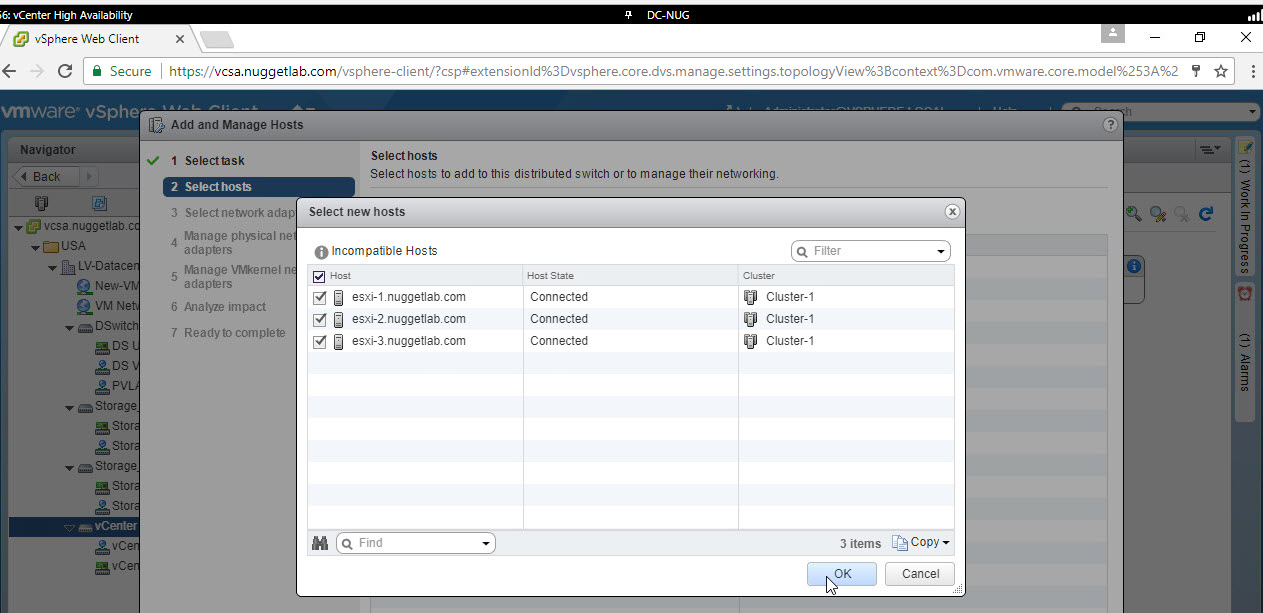Viewport: 1263px width, 613px height.
Task: Sort by the Host State column header
Action: click(630, 276)
